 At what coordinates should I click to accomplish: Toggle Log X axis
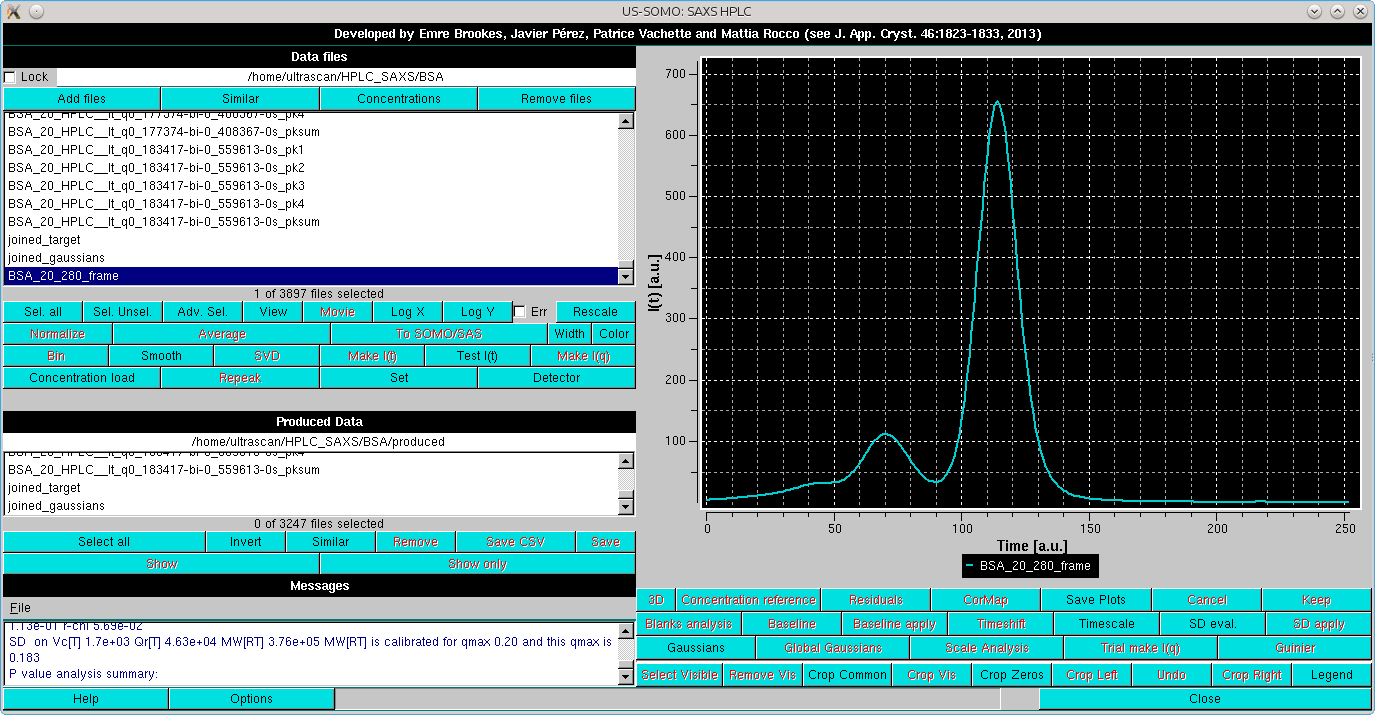point(407,312)
